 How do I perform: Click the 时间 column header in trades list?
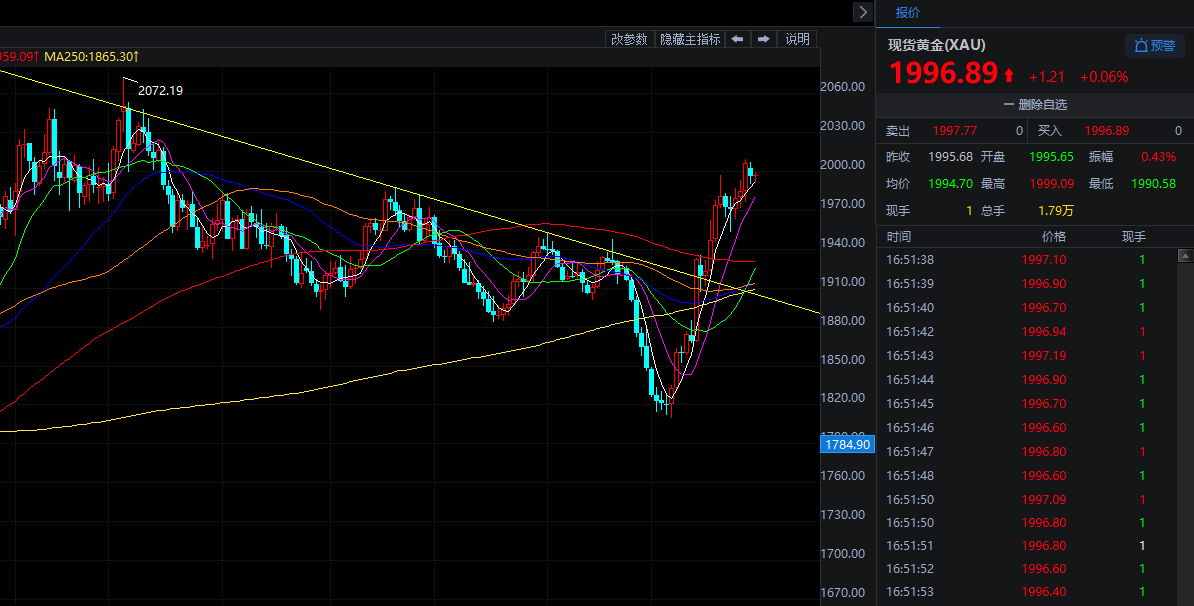tap(899, 237)
